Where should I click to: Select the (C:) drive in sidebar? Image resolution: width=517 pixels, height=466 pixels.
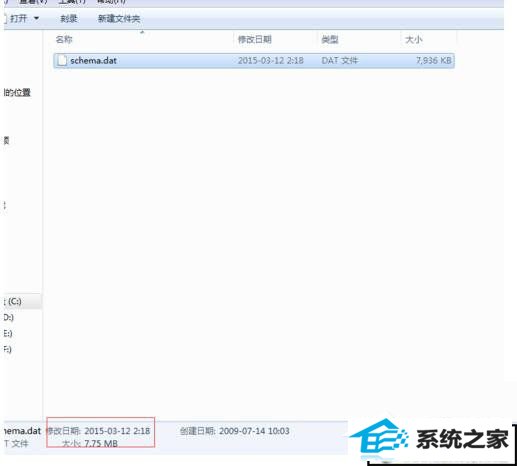(13, 301)
